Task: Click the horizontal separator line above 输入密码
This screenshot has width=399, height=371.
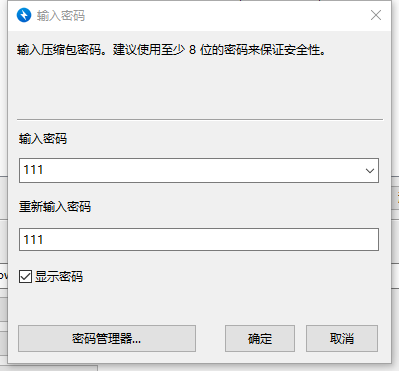Action: pyautogui.click(x=200, y=119)
